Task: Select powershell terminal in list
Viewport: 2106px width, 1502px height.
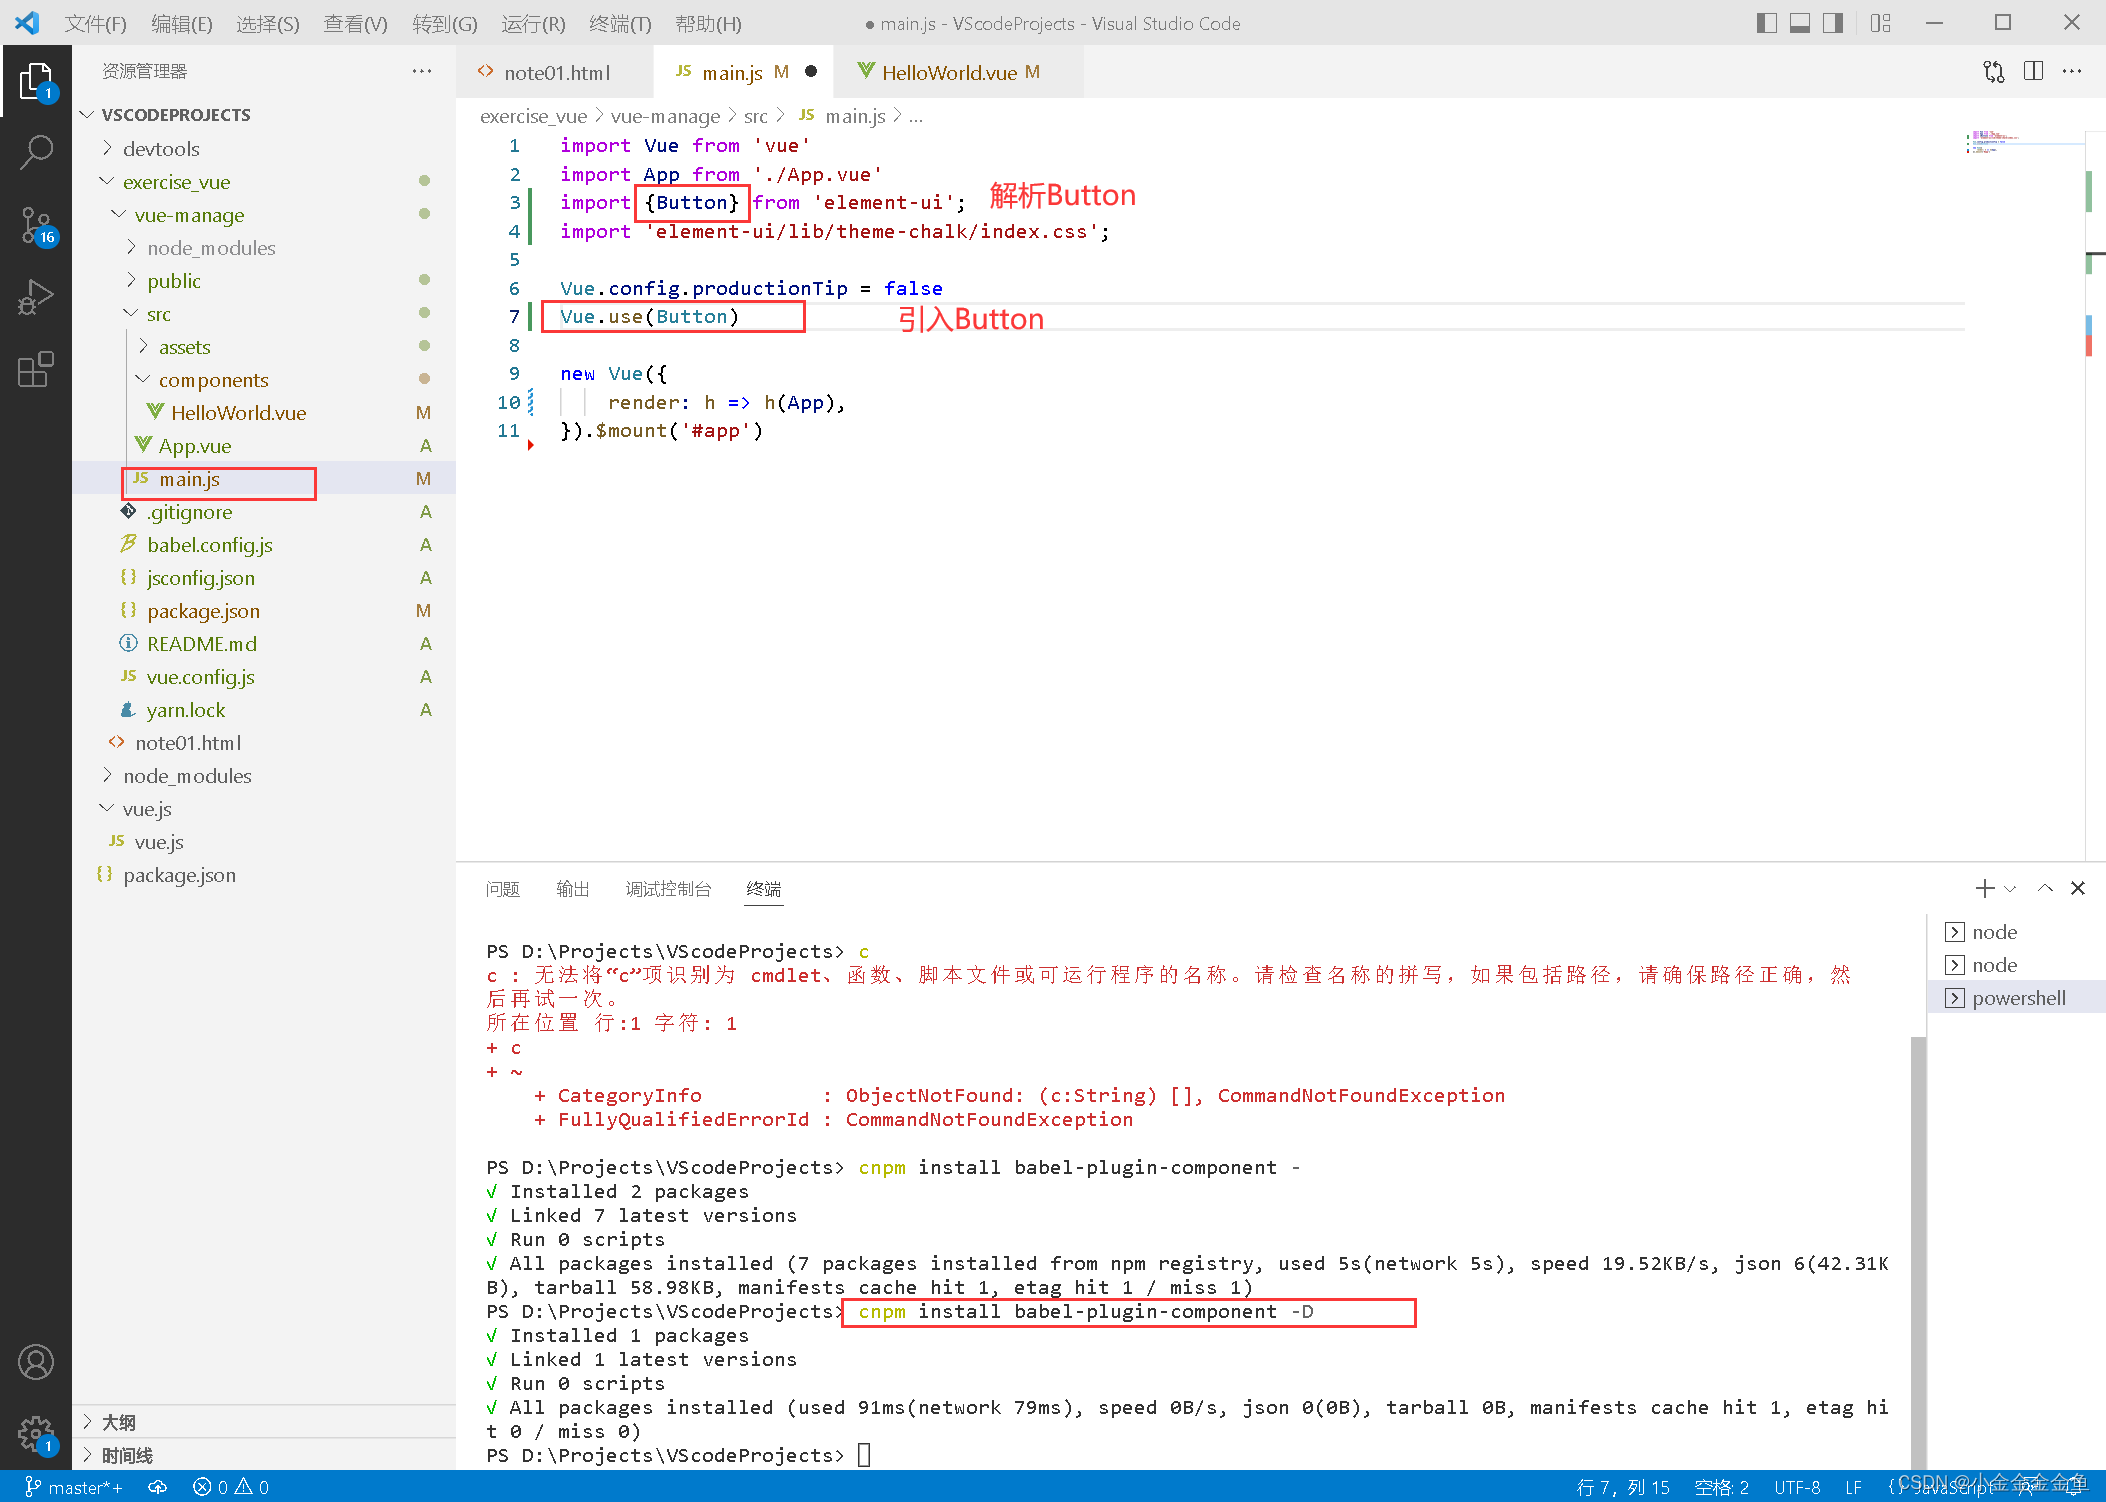Action: click(2018, 998)
